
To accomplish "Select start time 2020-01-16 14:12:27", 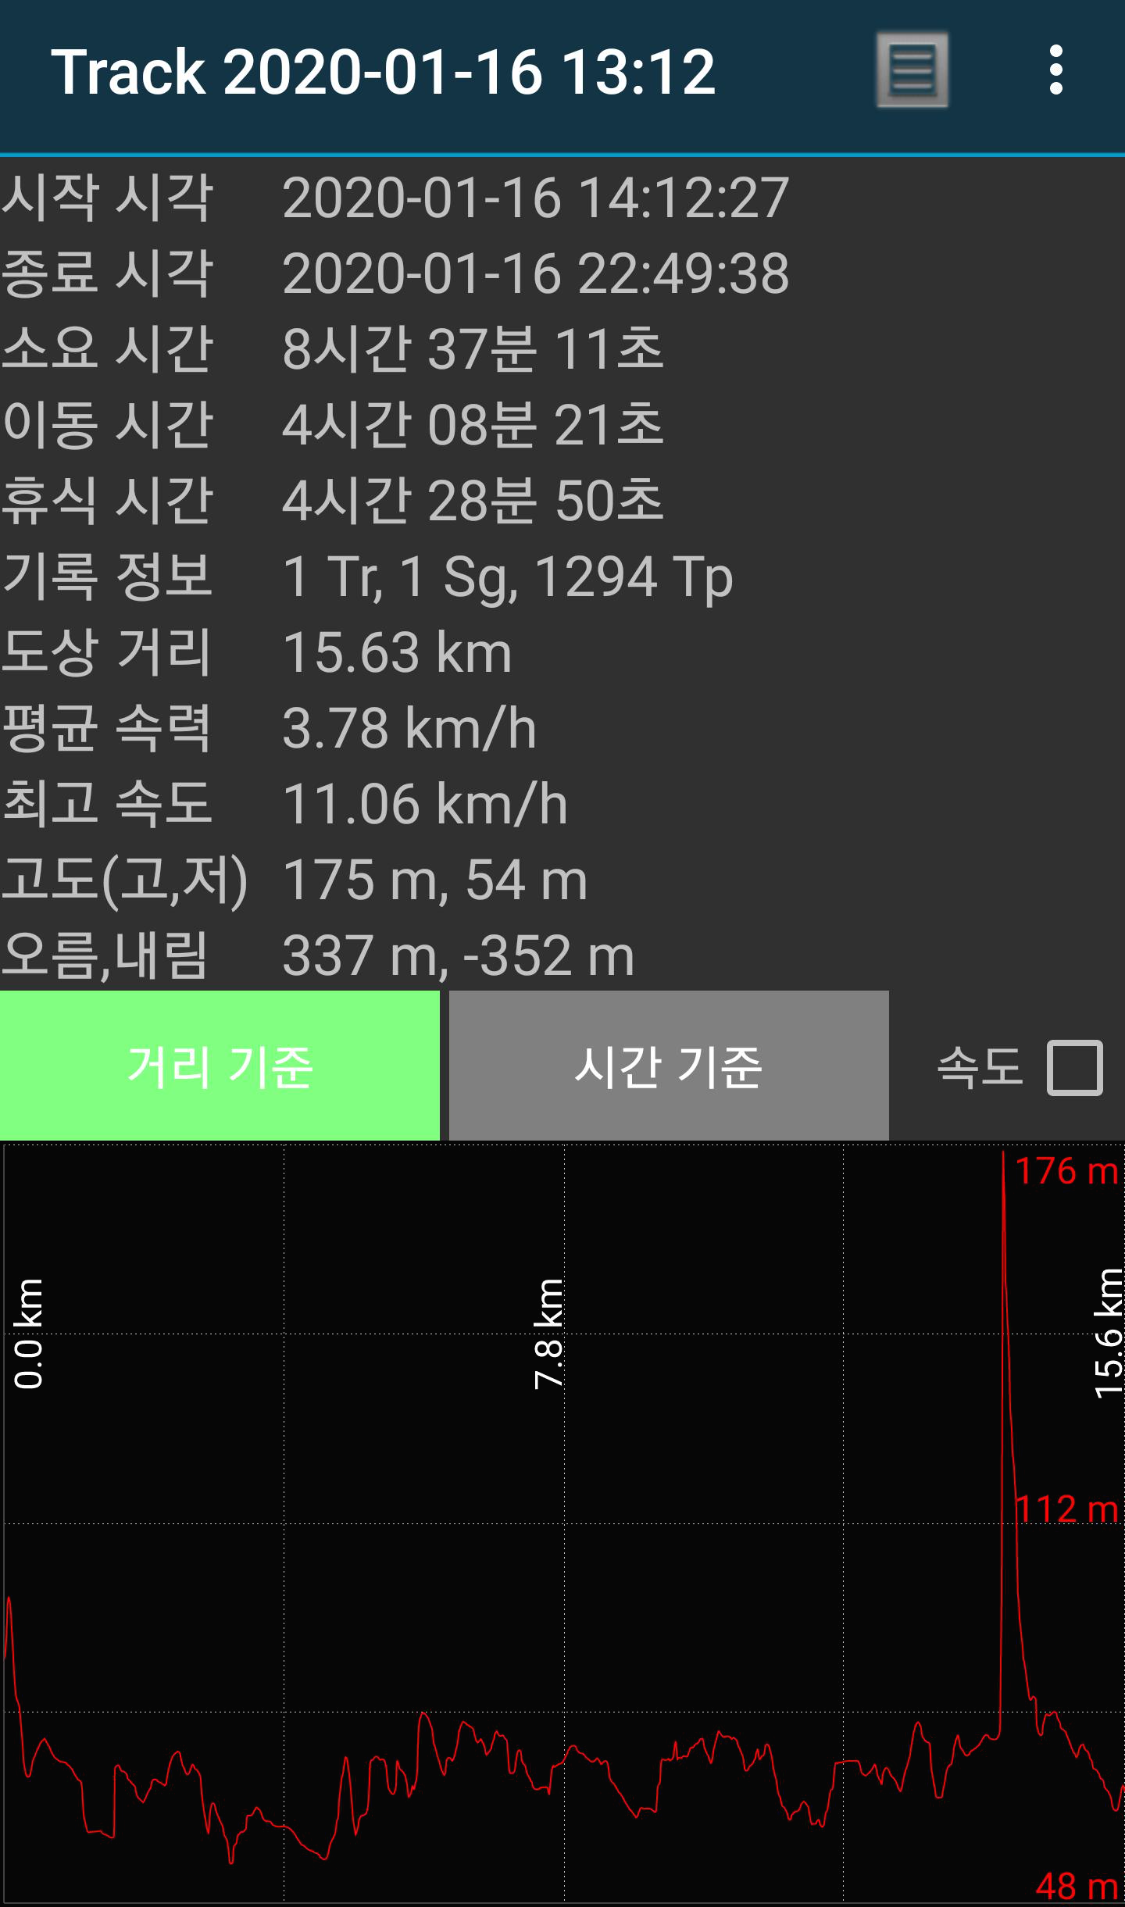I will click(536, 197).
